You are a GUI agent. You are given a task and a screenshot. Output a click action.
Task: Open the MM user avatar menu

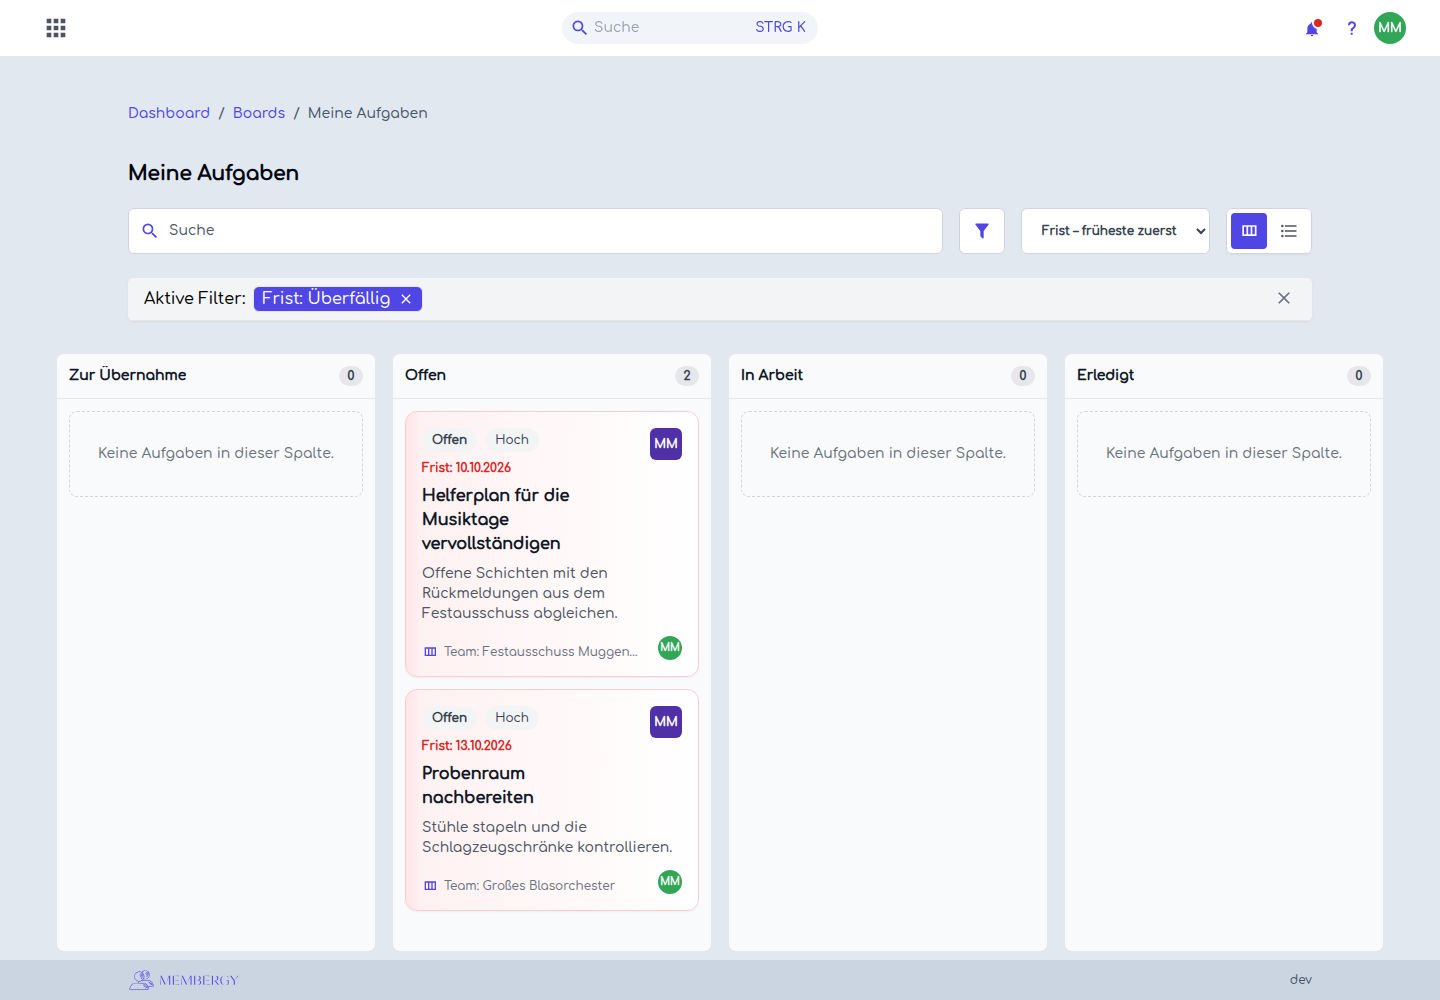[x=1390, y=28]
